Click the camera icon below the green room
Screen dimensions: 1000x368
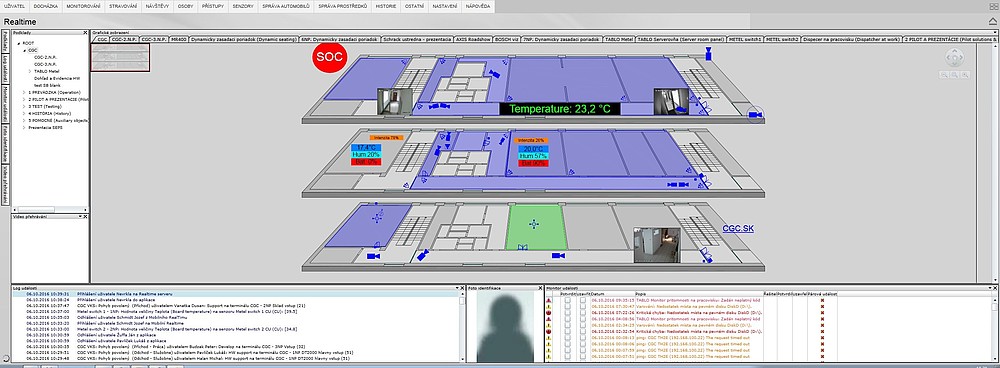pos(558,255)
